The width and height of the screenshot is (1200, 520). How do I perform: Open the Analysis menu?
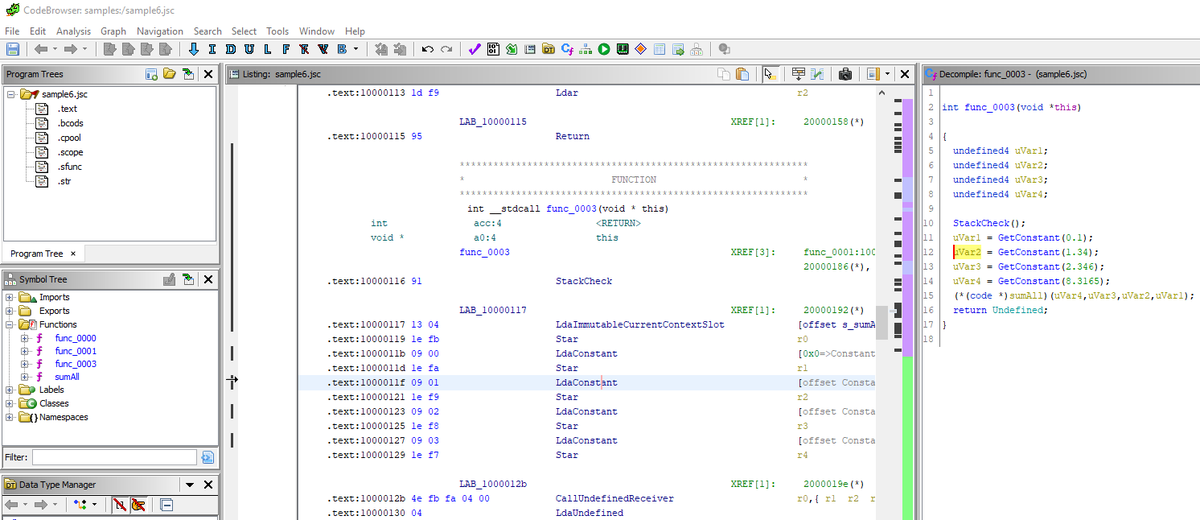(73, 31)
